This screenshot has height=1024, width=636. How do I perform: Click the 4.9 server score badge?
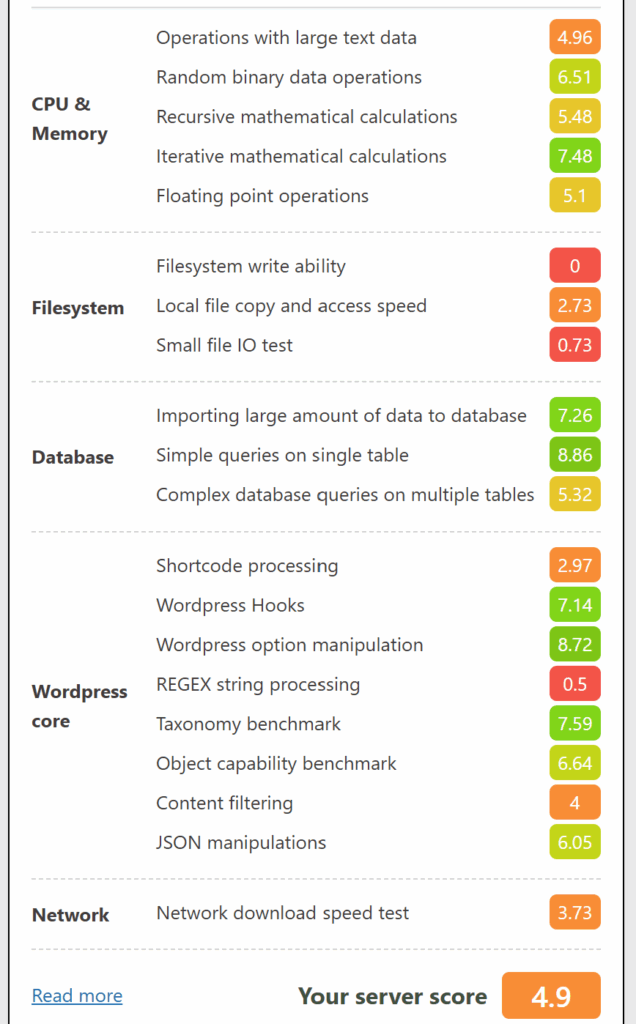(x=551, y=995)
